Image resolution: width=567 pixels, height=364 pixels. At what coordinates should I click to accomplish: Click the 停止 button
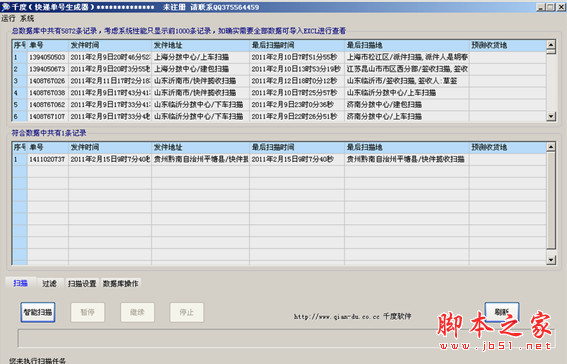tap(187, 312)
